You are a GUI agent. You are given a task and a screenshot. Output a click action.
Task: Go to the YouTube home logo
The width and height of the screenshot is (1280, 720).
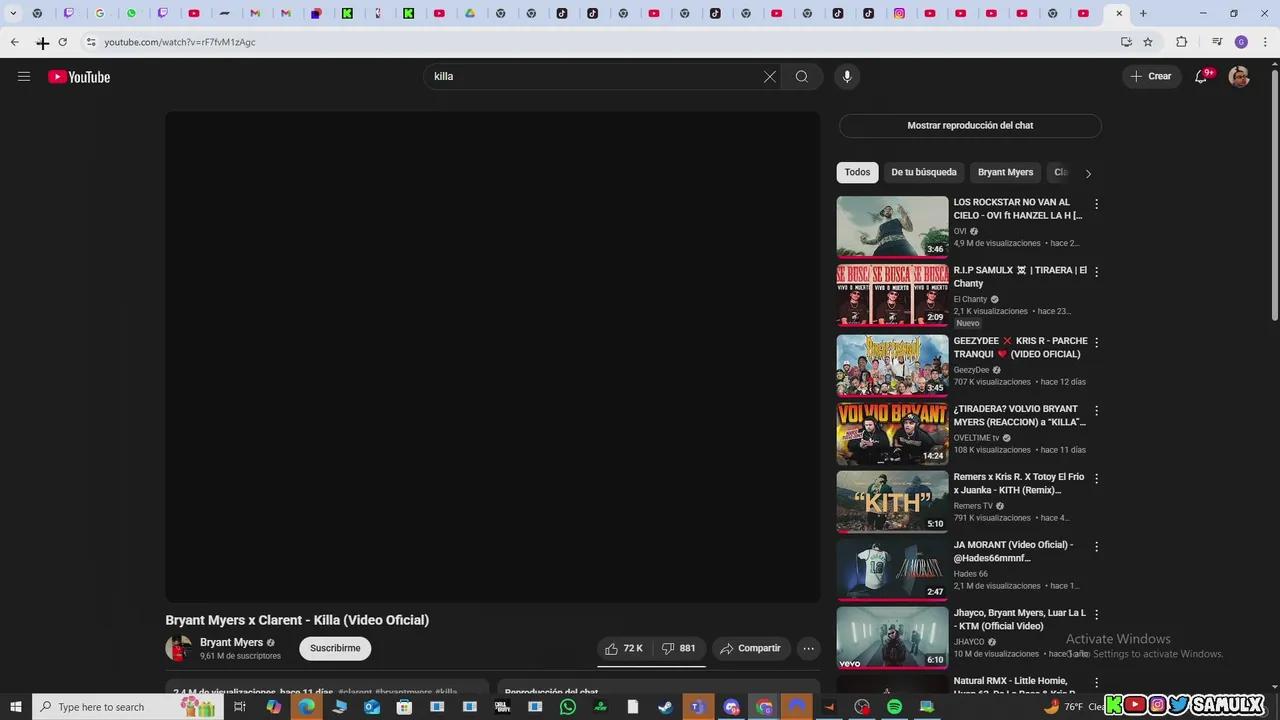(79, 77)
